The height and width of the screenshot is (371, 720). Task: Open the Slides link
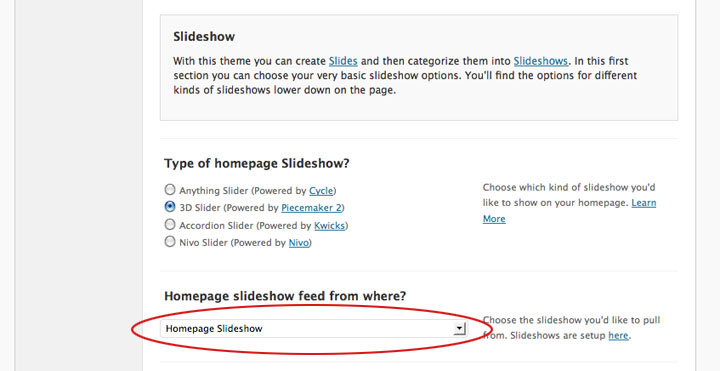click(x=343, y=61)
